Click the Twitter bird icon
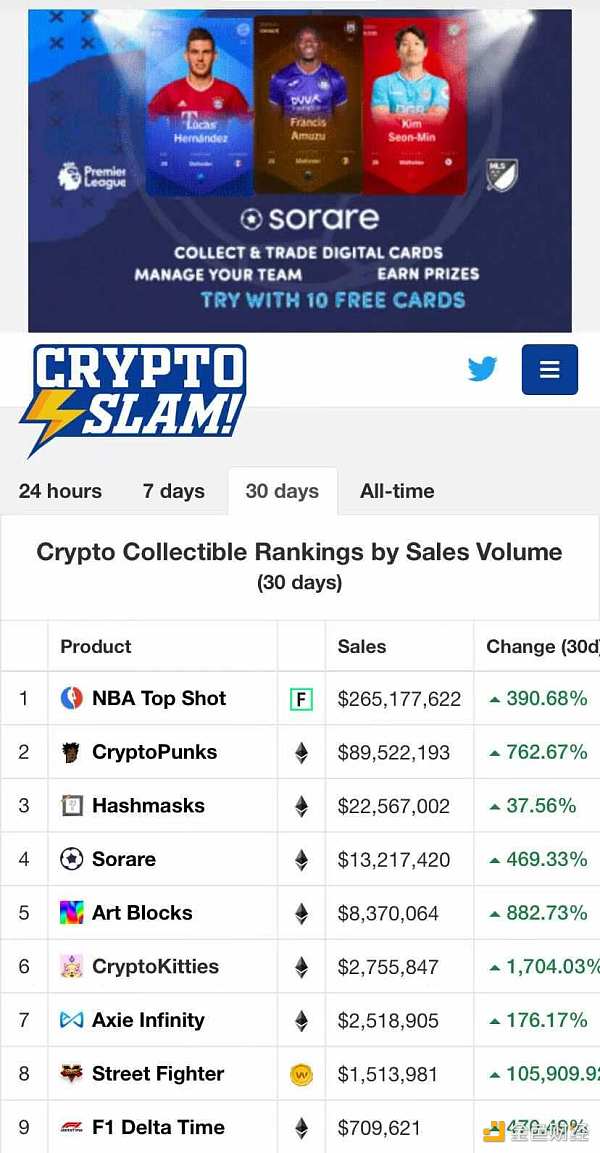The width and height of the screenshot is (600, 1153). 483,369
